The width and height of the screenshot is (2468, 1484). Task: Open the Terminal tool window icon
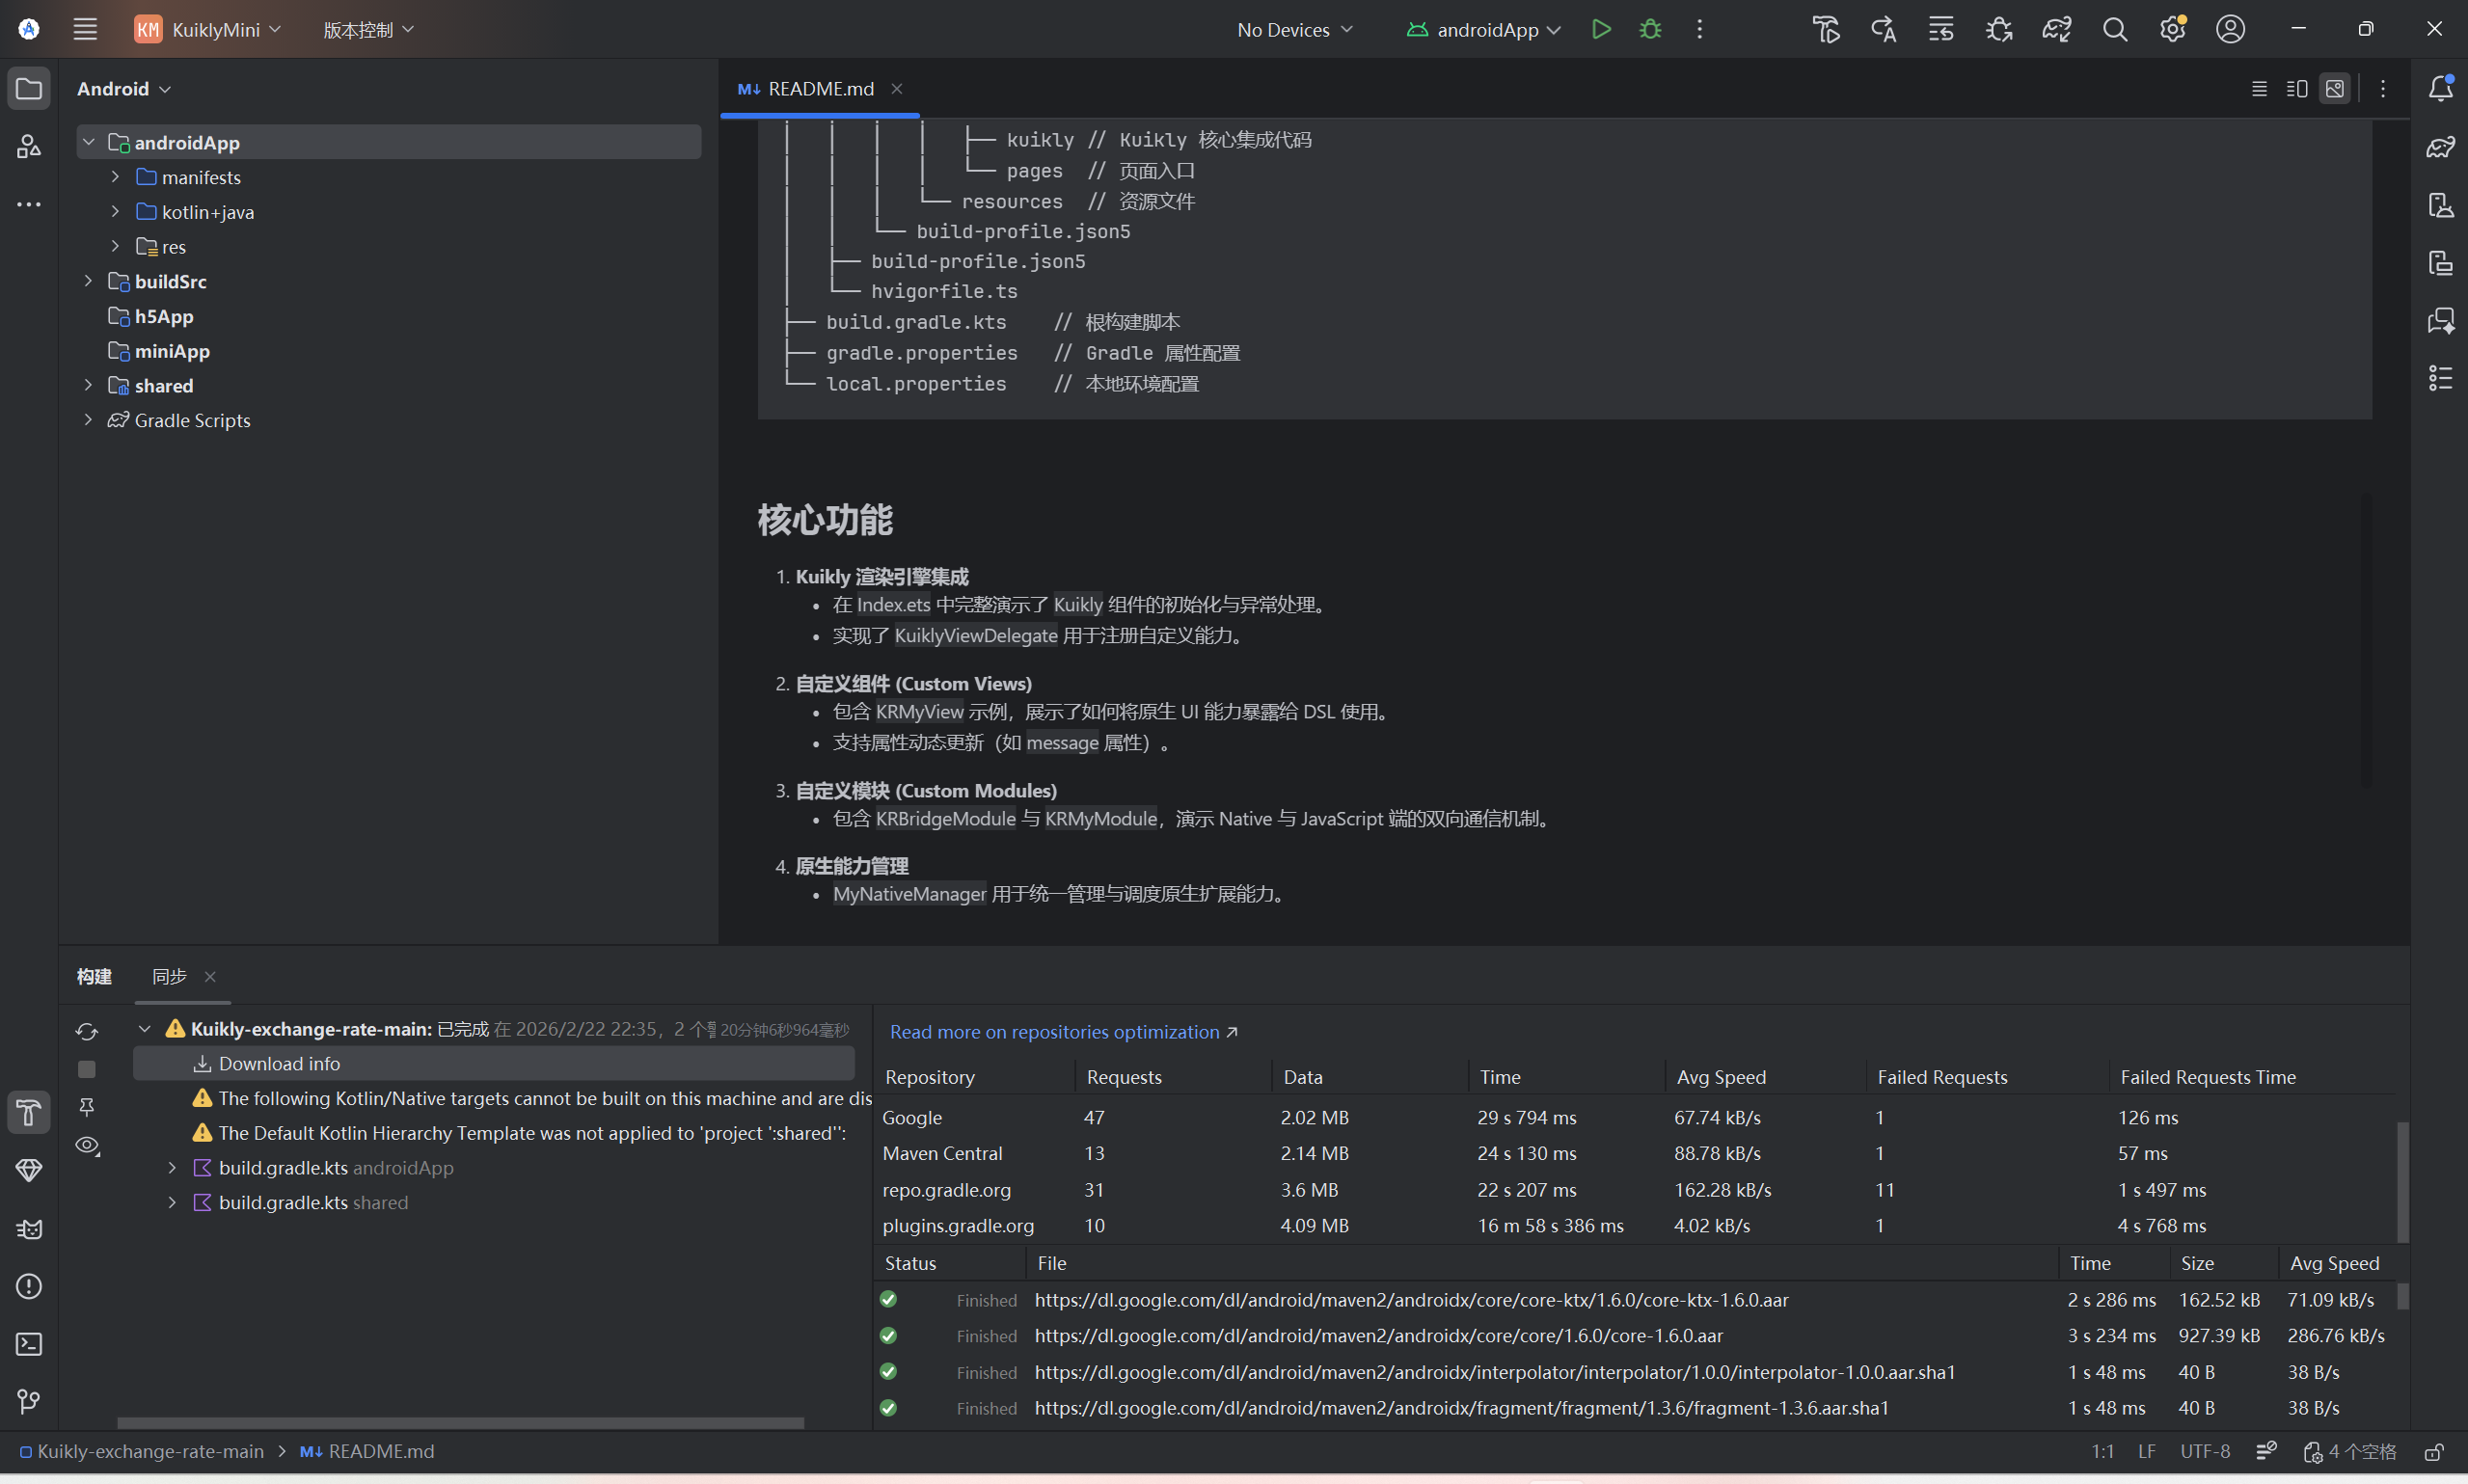[29, 1344]
